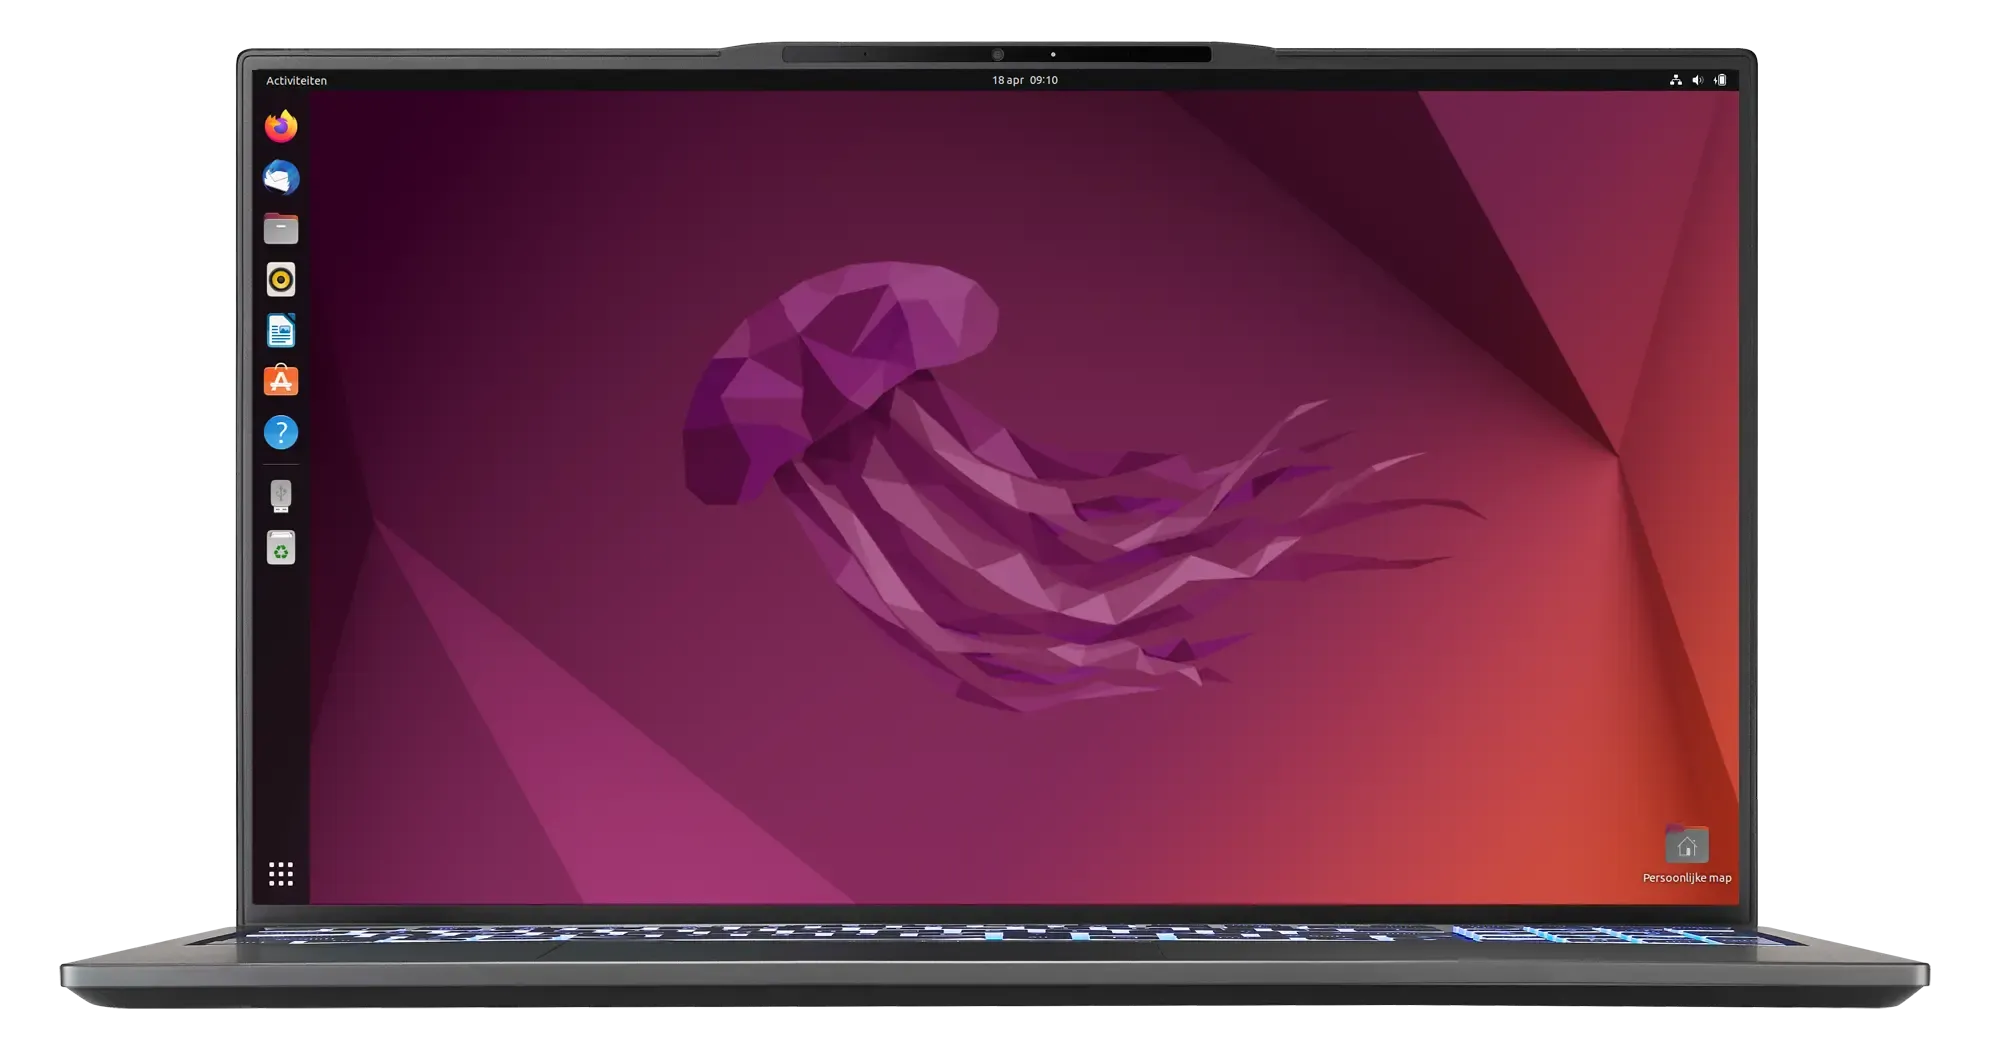
Task: Open Ubuntu Software store
Action: click(x=281, y=381)
